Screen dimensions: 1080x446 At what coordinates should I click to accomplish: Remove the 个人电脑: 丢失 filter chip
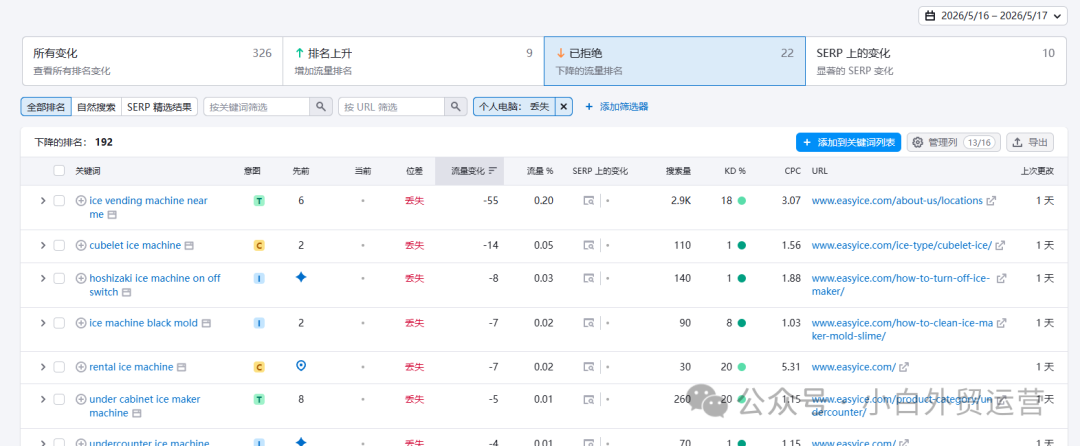563,107
